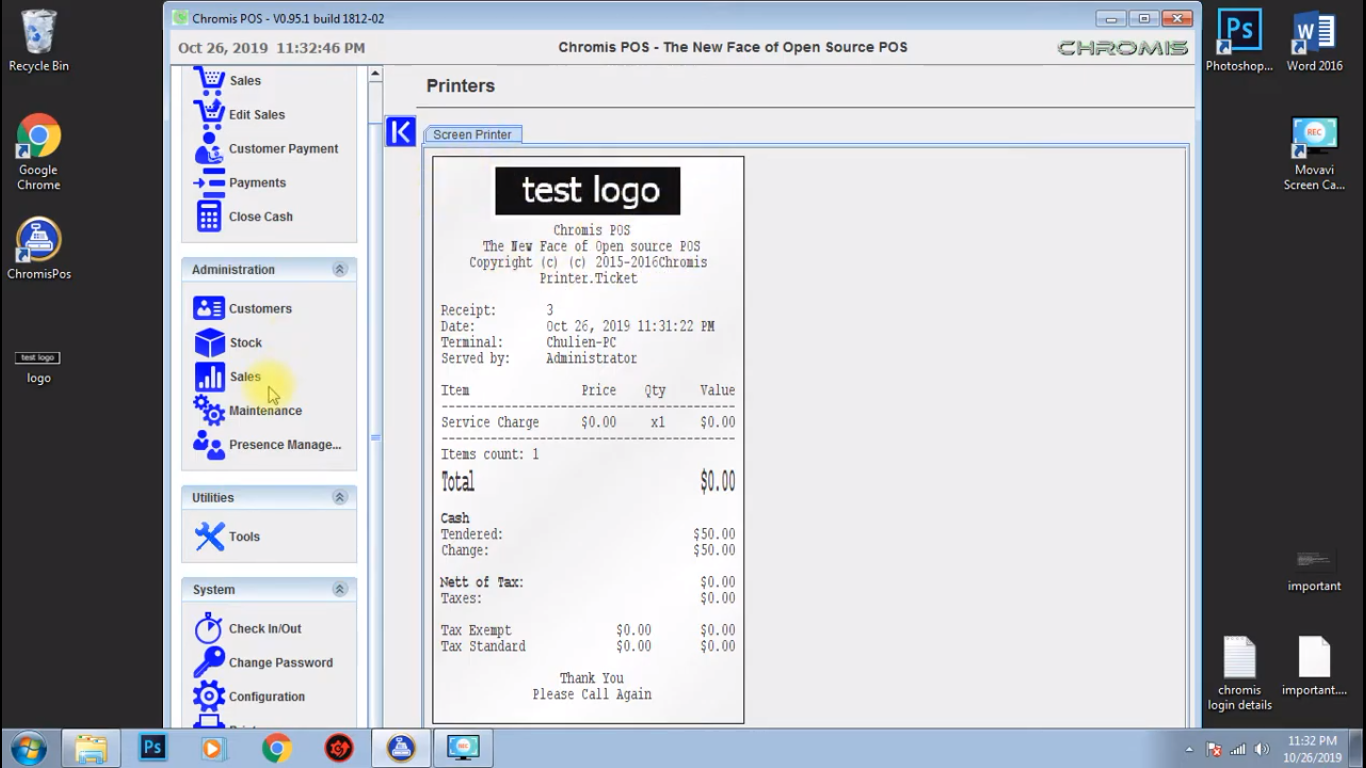The height and width of the screenshot is (768, 1366).
Task: Collapse the Administration section
Action: tap(341, 269)
